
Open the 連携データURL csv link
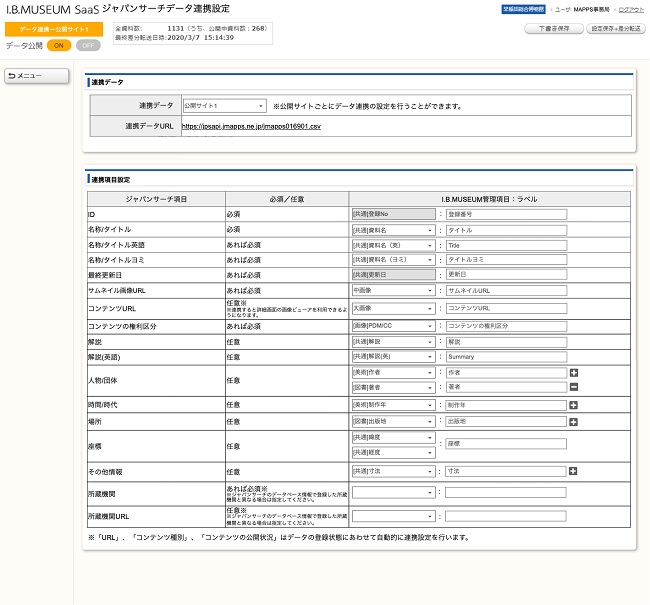[251, 126]
